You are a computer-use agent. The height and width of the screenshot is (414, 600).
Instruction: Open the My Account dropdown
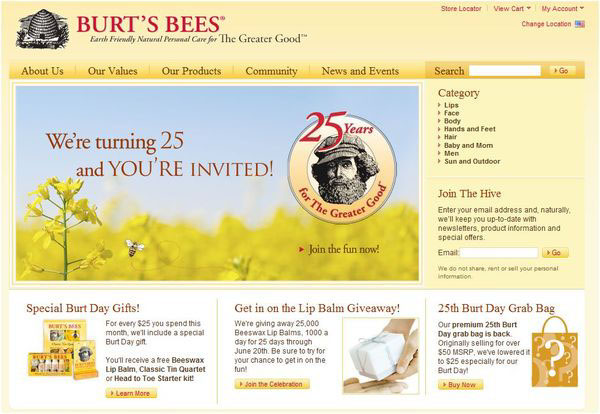pos(562,8)
